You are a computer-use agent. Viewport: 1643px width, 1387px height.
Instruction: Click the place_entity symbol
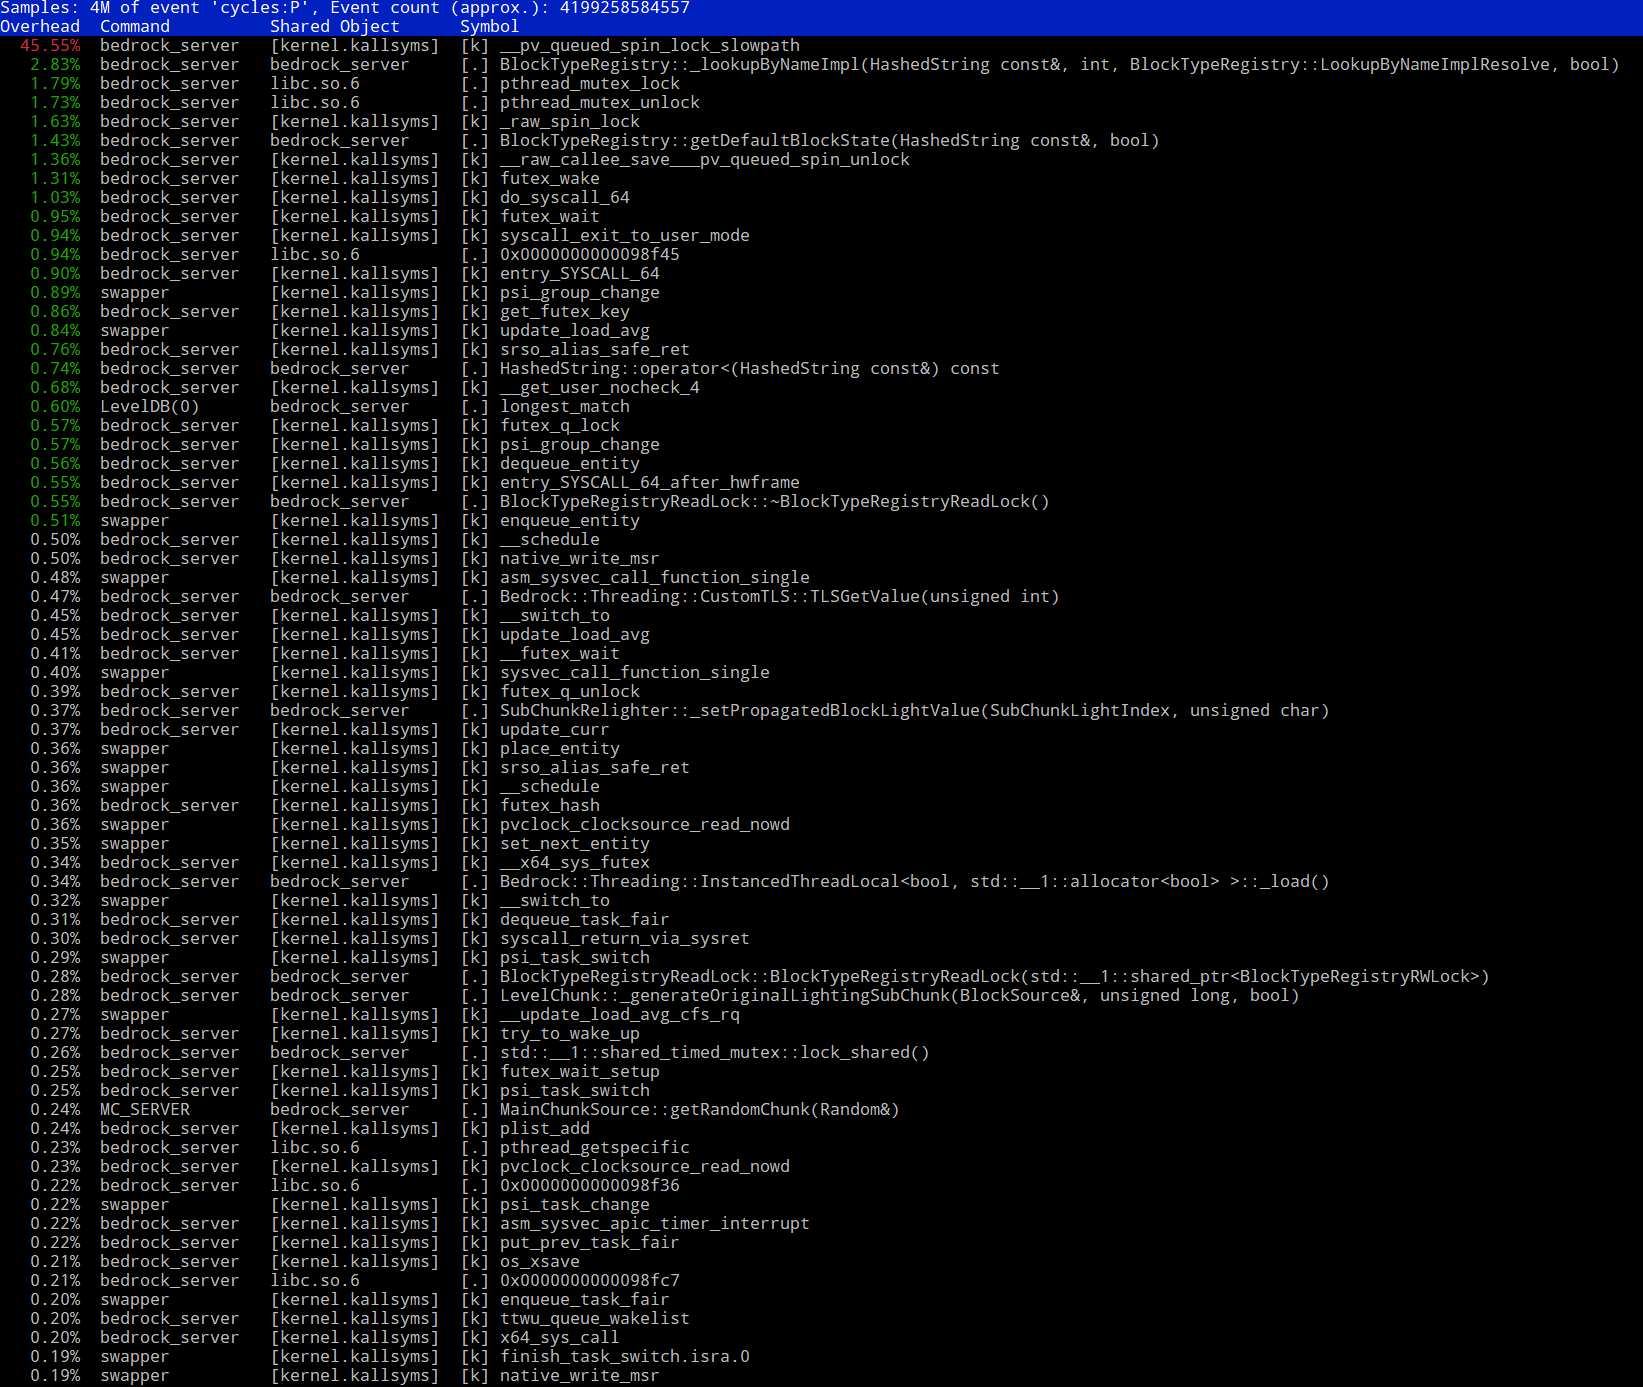pyautogui.click(x=560, y=749)
